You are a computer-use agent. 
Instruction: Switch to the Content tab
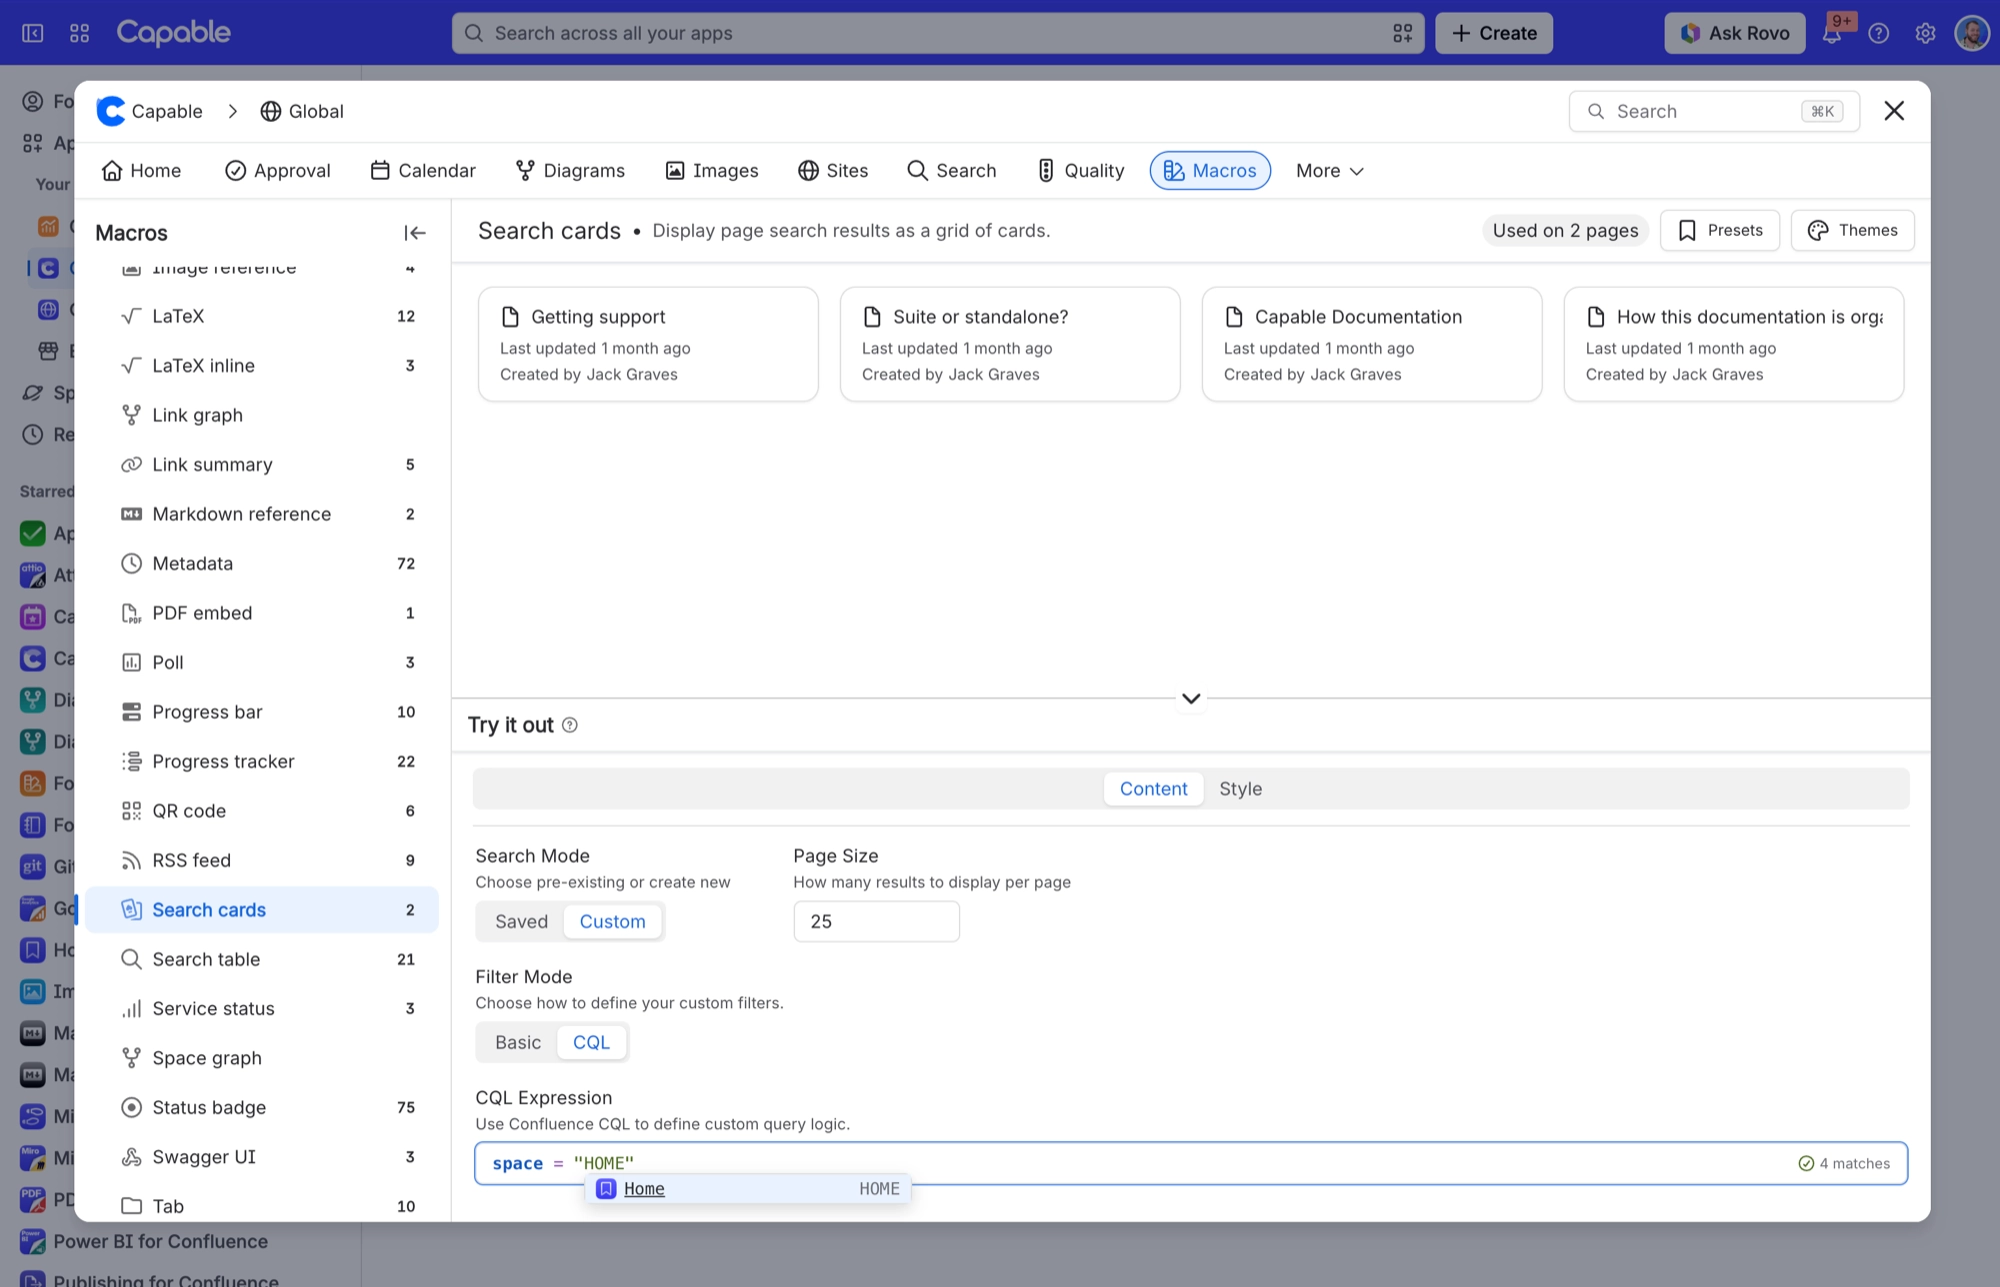click(1154, 789)
